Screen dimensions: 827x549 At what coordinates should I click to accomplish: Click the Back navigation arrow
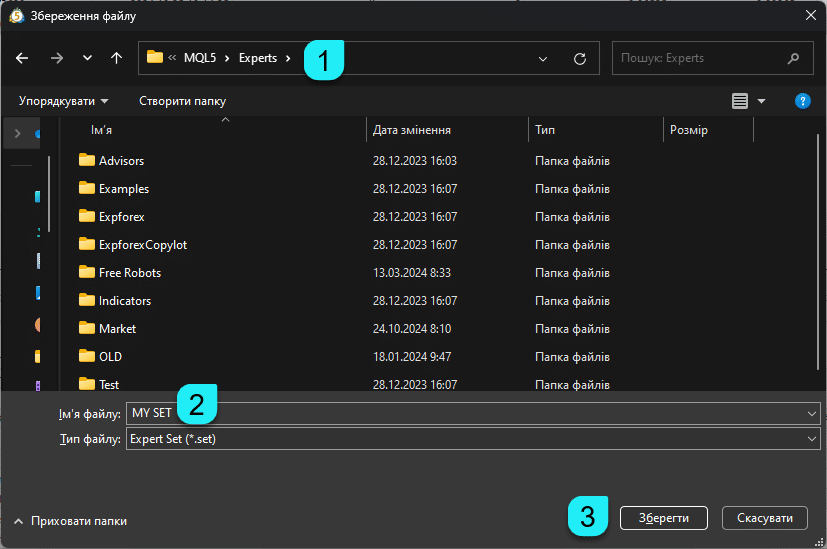[x=22, y=58]
